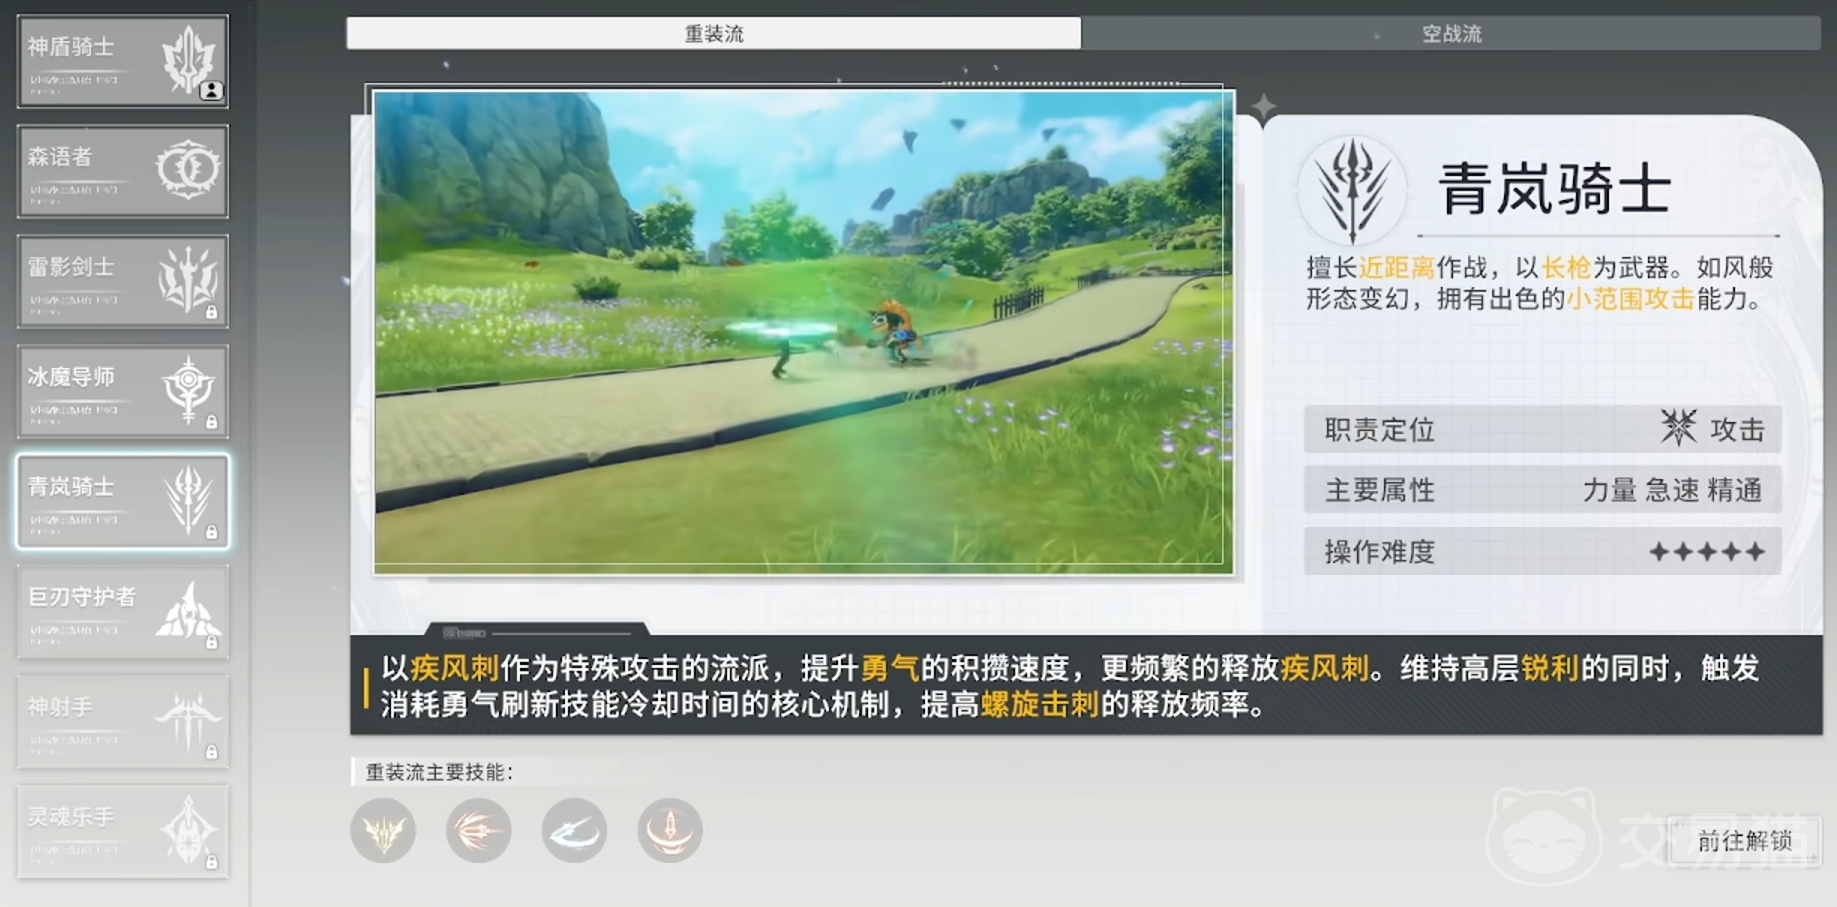Select the 神盾骑士 class
1837x907 pixels.
[122, 61]
